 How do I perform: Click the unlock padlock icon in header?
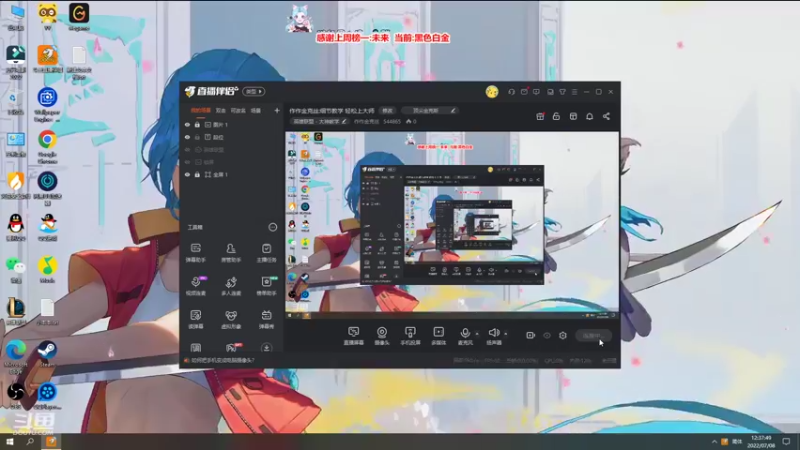pos(556,116)
